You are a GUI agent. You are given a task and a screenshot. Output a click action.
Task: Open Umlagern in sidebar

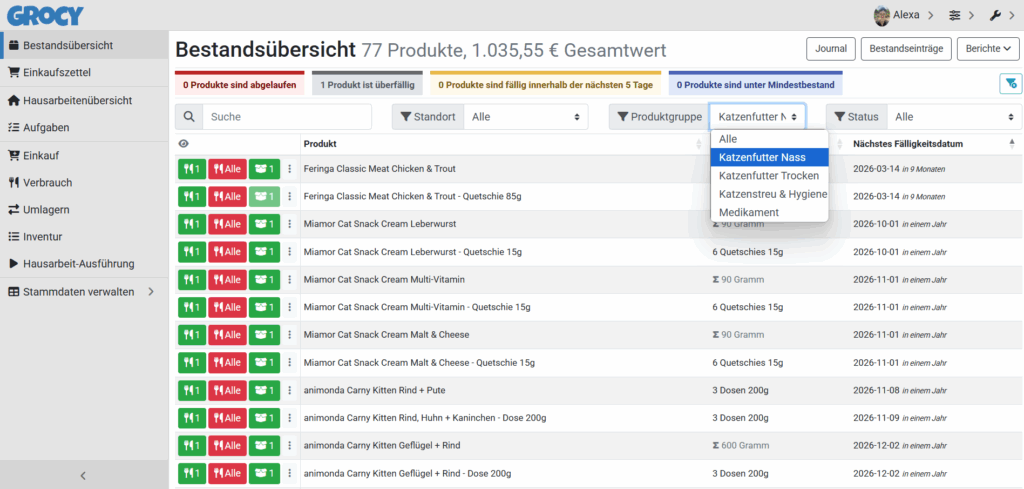coord(84,210)
